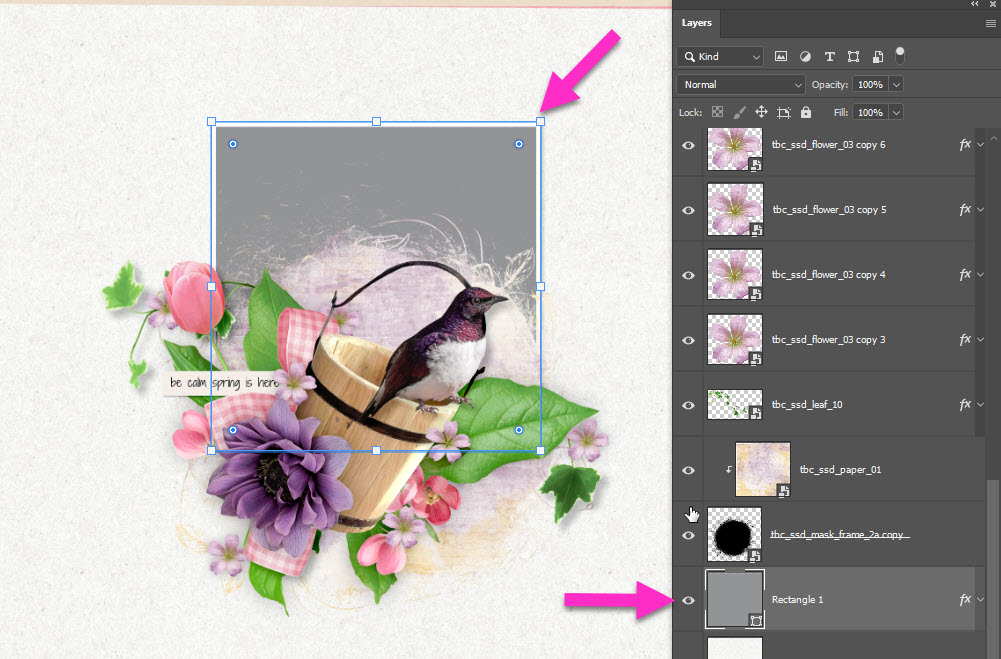
Task: Click the top-right transform corner handle
Action: pyautogui.click(x=541, y=121)
